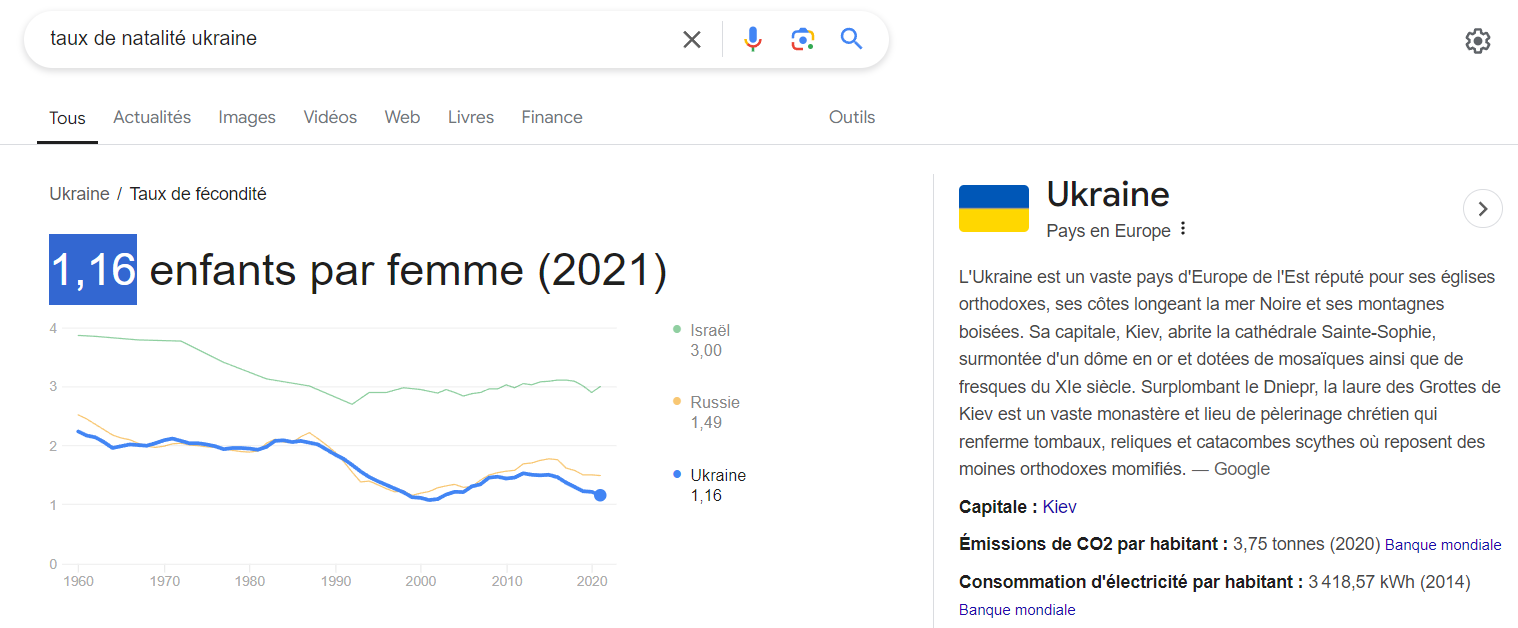Open Google Lens image search icon

[x=802, y=39]
